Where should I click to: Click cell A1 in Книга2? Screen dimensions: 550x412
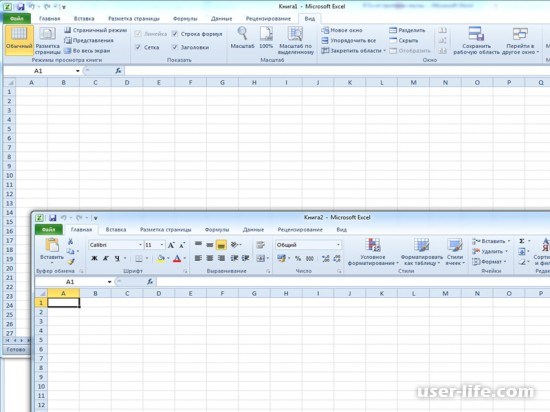63,303
